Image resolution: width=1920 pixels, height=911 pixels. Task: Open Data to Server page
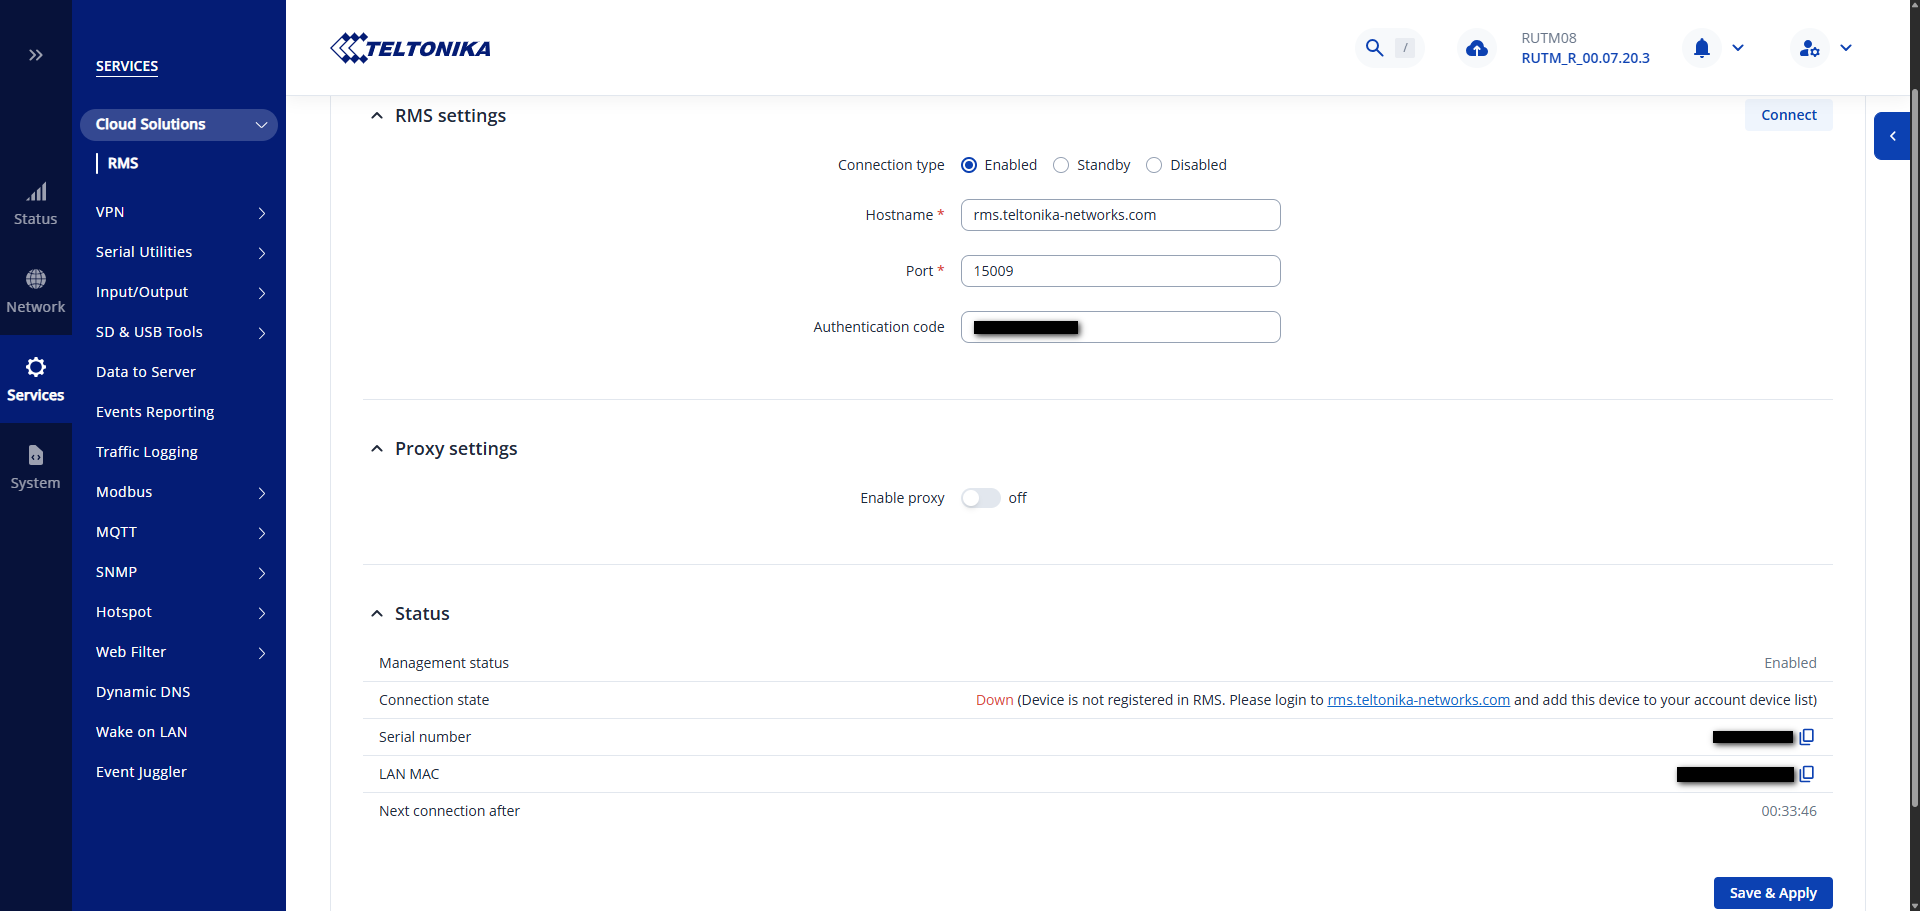pyautogui.click(x=146, y=372)
